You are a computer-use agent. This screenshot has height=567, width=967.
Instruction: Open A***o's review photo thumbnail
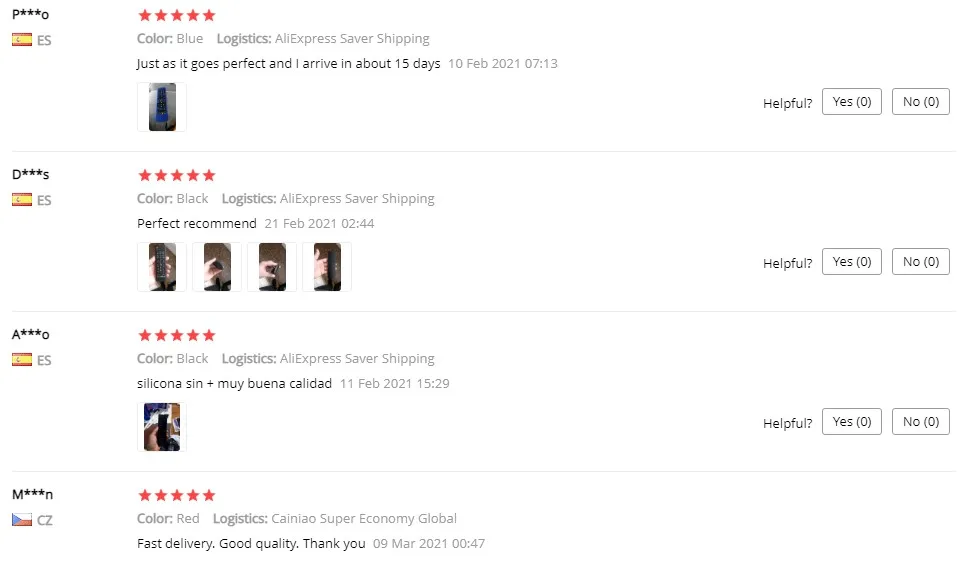tap(162, 427)
